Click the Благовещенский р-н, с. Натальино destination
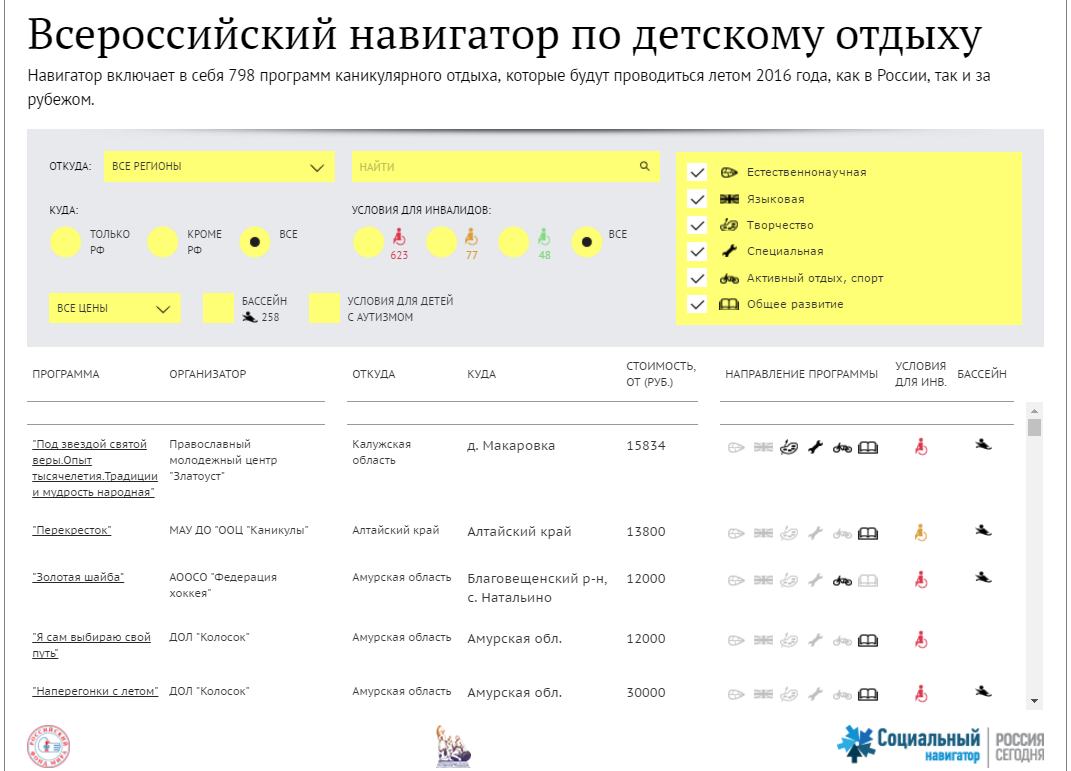The image size is (1071, 771). [537, 588]
